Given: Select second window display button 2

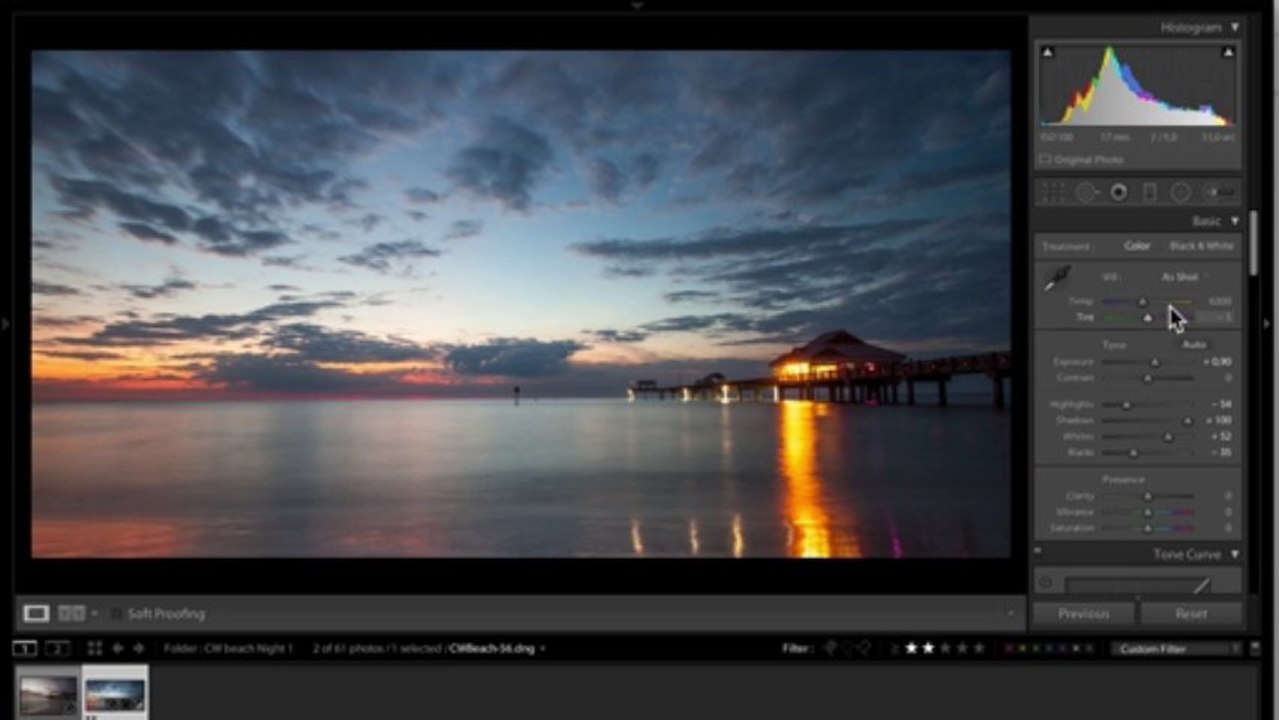Looking at the screenshot, I should click(x=57, y=649).
